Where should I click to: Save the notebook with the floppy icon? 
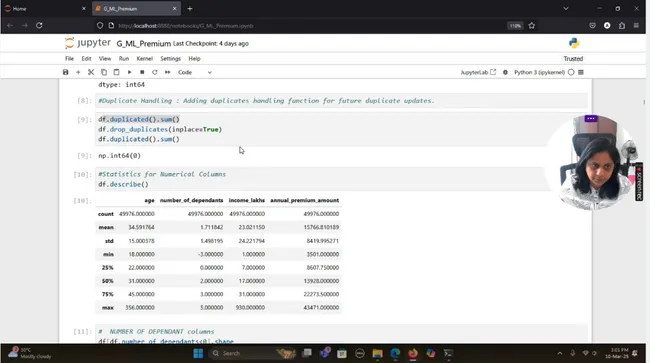click(x=65, y=72)
